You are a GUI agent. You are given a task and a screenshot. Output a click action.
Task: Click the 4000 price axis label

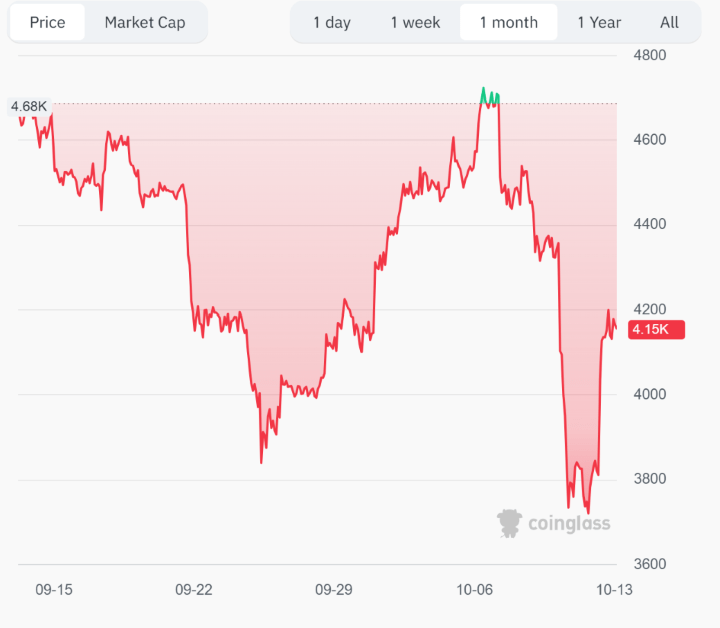pos(650,394)
